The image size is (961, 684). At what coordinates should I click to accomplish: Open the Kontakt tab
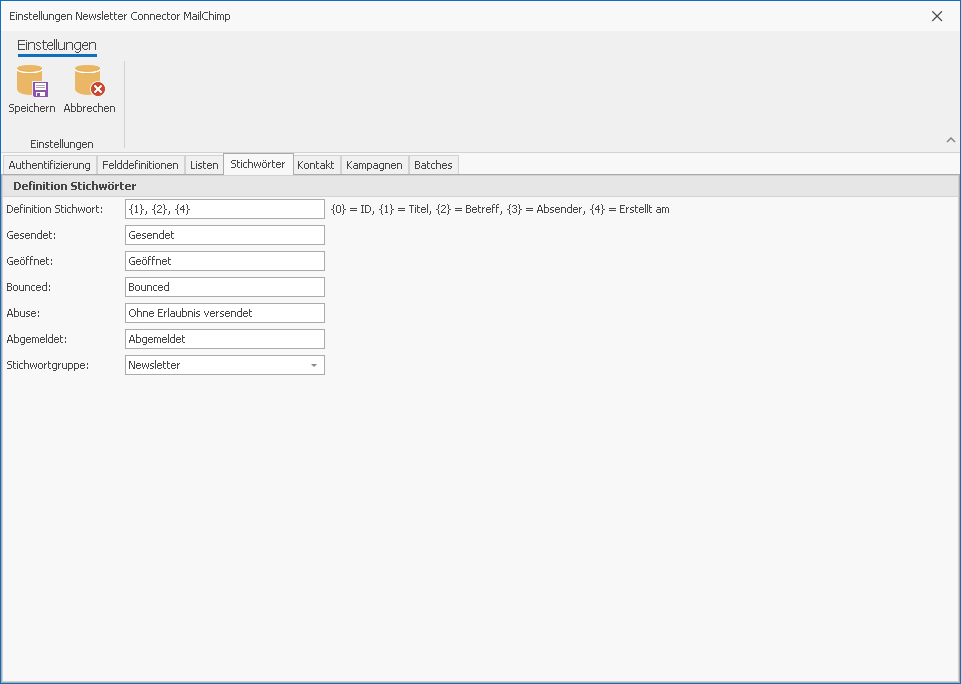tap(316, 165)
